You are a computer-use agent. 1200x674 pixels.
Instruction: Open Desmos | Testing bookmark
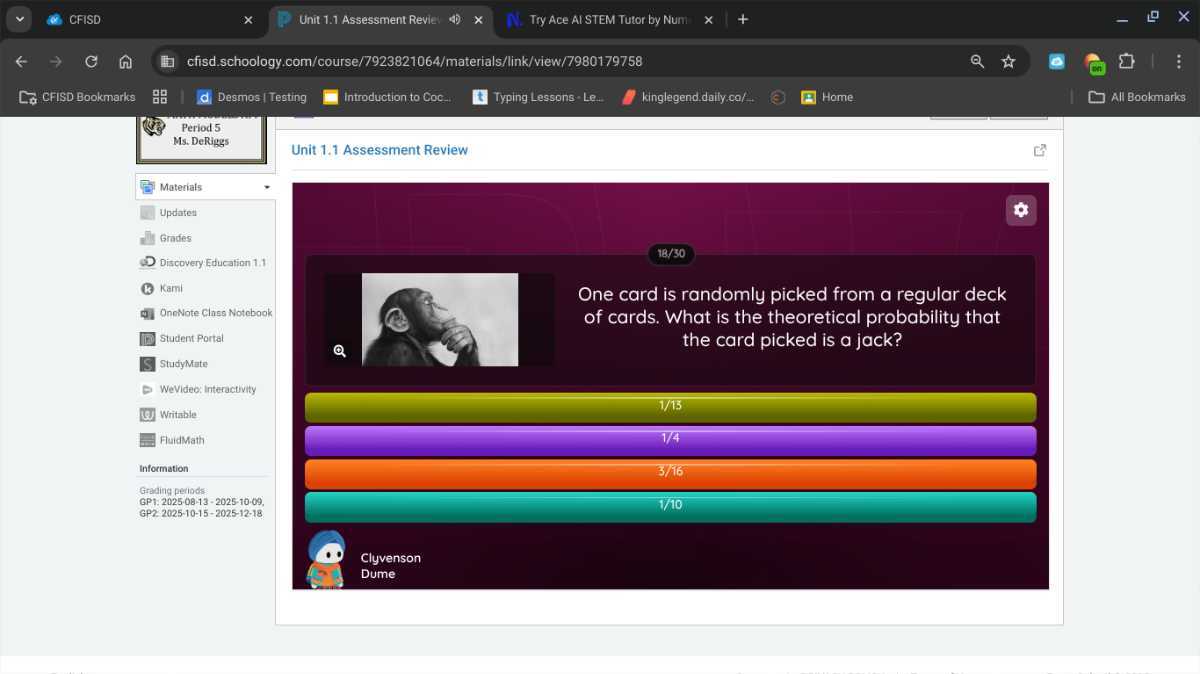point(252,97)
